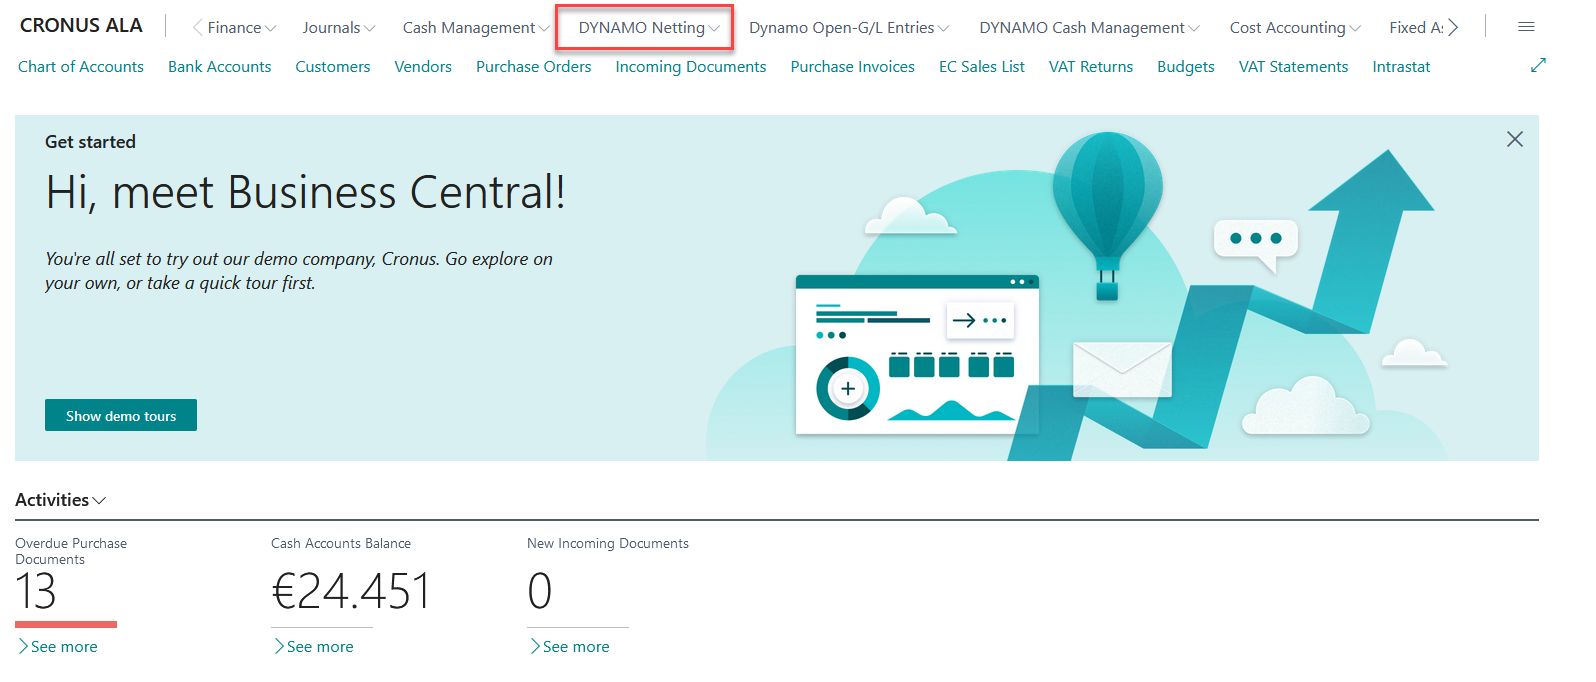Go to Purchase Invoices

point(852,67)
